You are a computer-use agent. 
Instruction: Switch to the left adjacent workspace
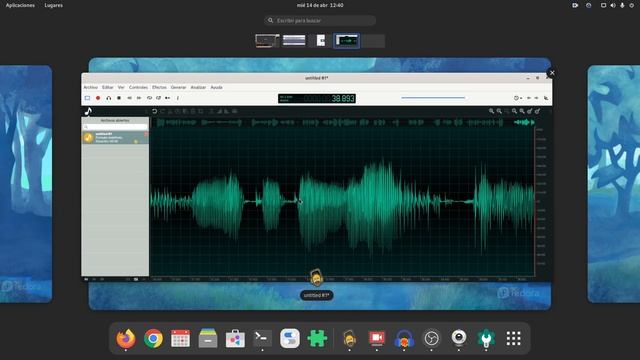click(x=26, y=184)
